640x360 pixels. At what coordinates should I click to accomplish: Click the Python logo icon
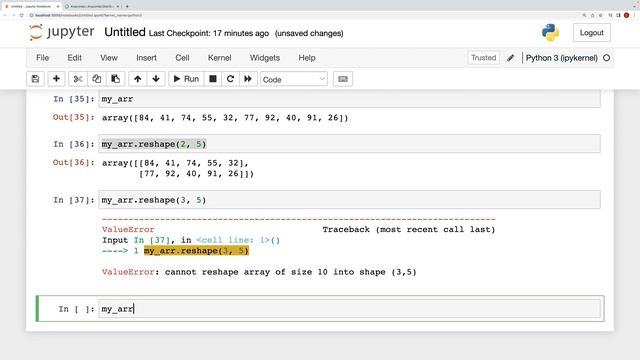coord(550,33)
